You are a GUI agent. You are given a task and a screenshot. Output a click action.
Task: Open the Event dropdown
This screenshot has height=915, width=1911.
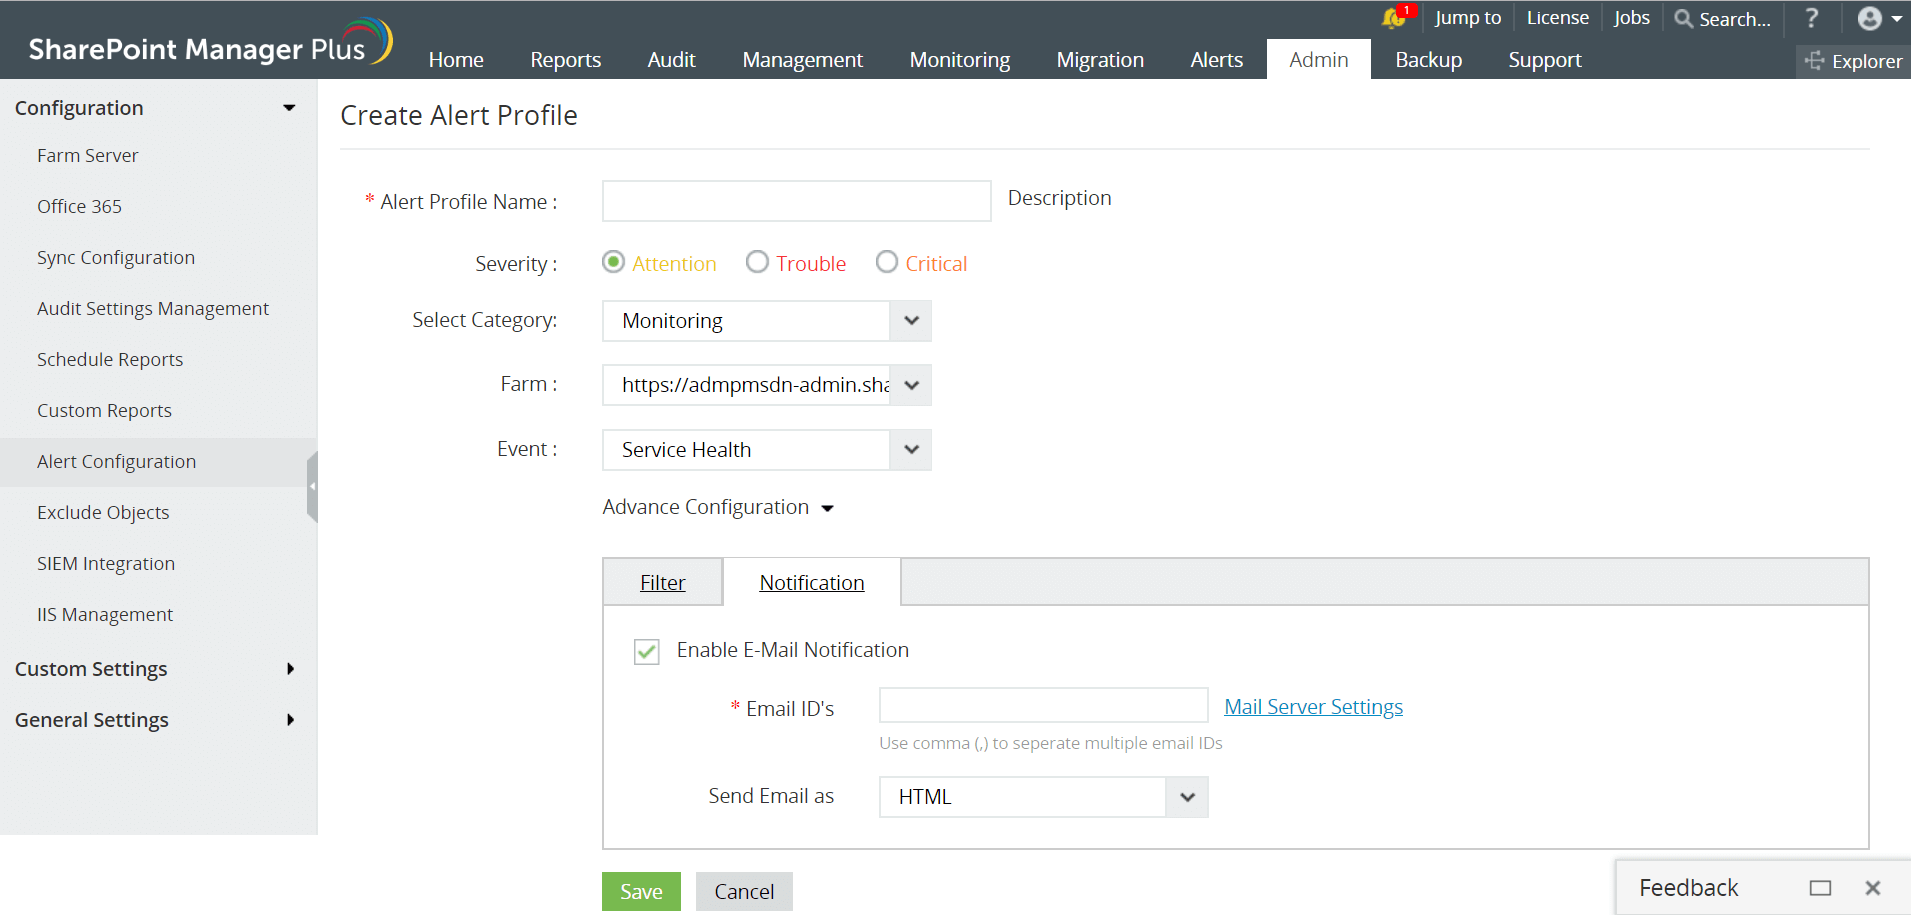click(x=767, y=450)
